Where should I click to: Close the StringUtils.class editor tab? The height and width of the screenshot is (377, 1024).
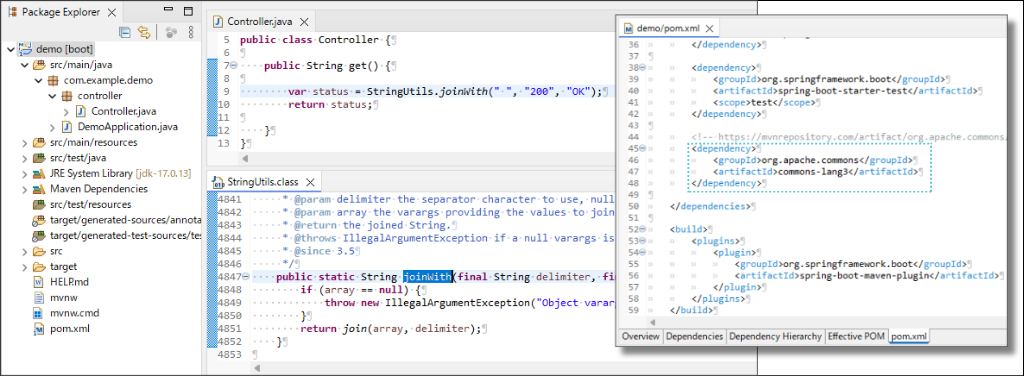(x=310, y=182)
